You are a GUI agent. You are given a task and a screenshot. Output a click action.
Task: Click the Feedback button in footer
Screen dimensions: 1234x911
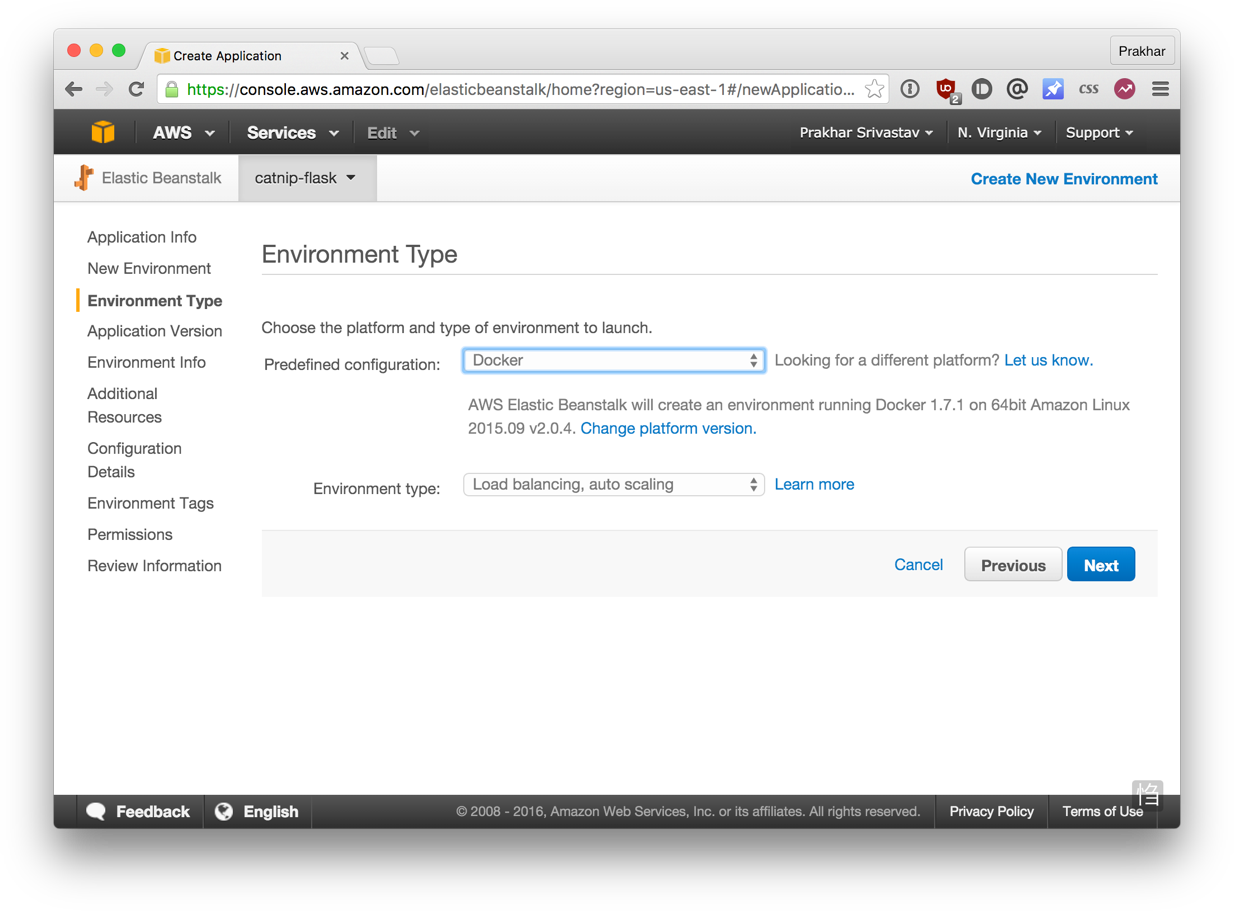(138, 811)
